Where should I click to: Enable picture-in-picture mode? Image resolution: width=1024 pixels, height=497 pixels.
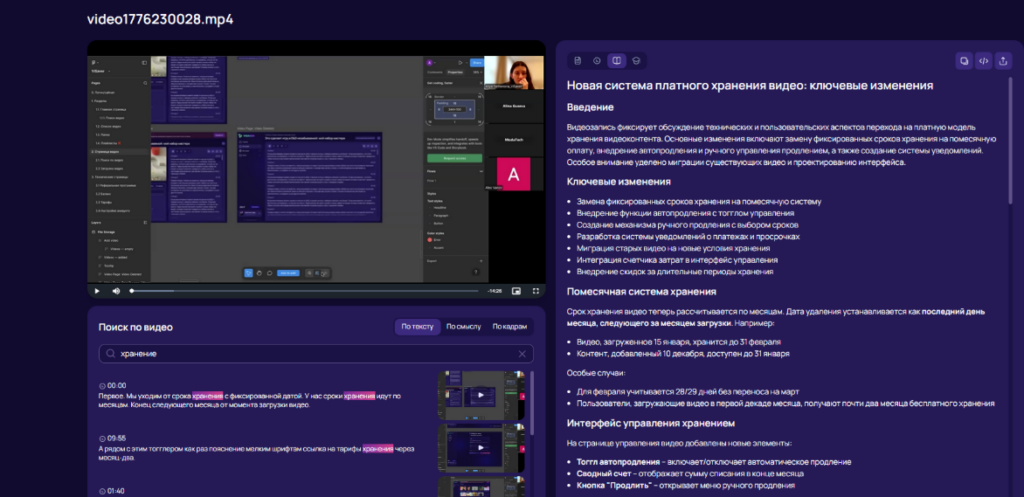pos(517,291)
